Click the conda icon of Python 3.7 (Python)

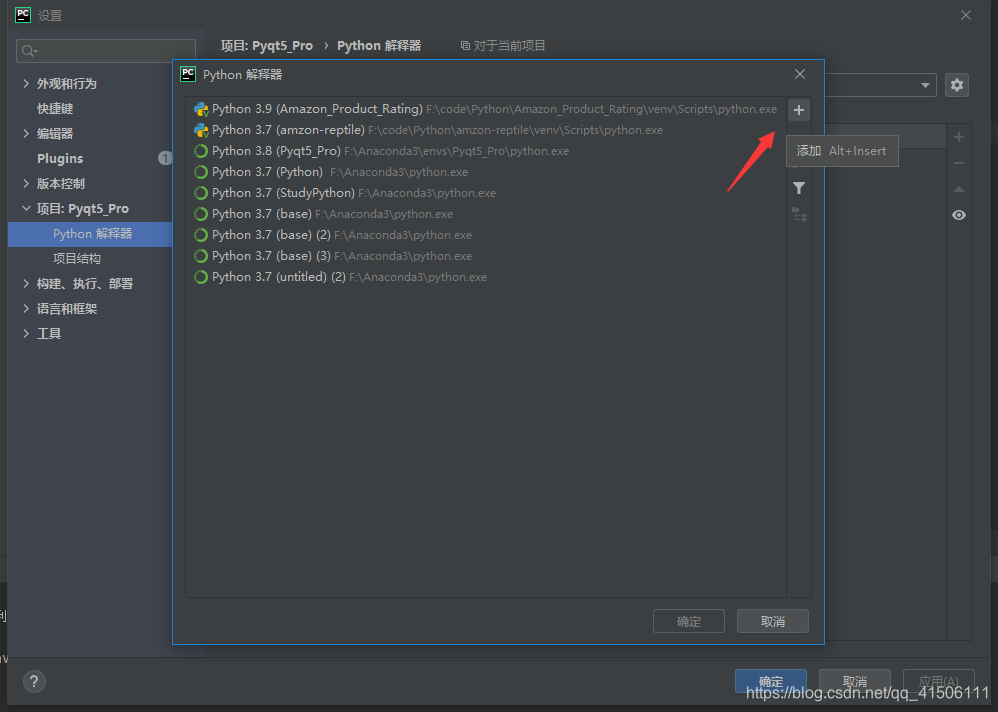pyautogui.click(x=200, y=172)
